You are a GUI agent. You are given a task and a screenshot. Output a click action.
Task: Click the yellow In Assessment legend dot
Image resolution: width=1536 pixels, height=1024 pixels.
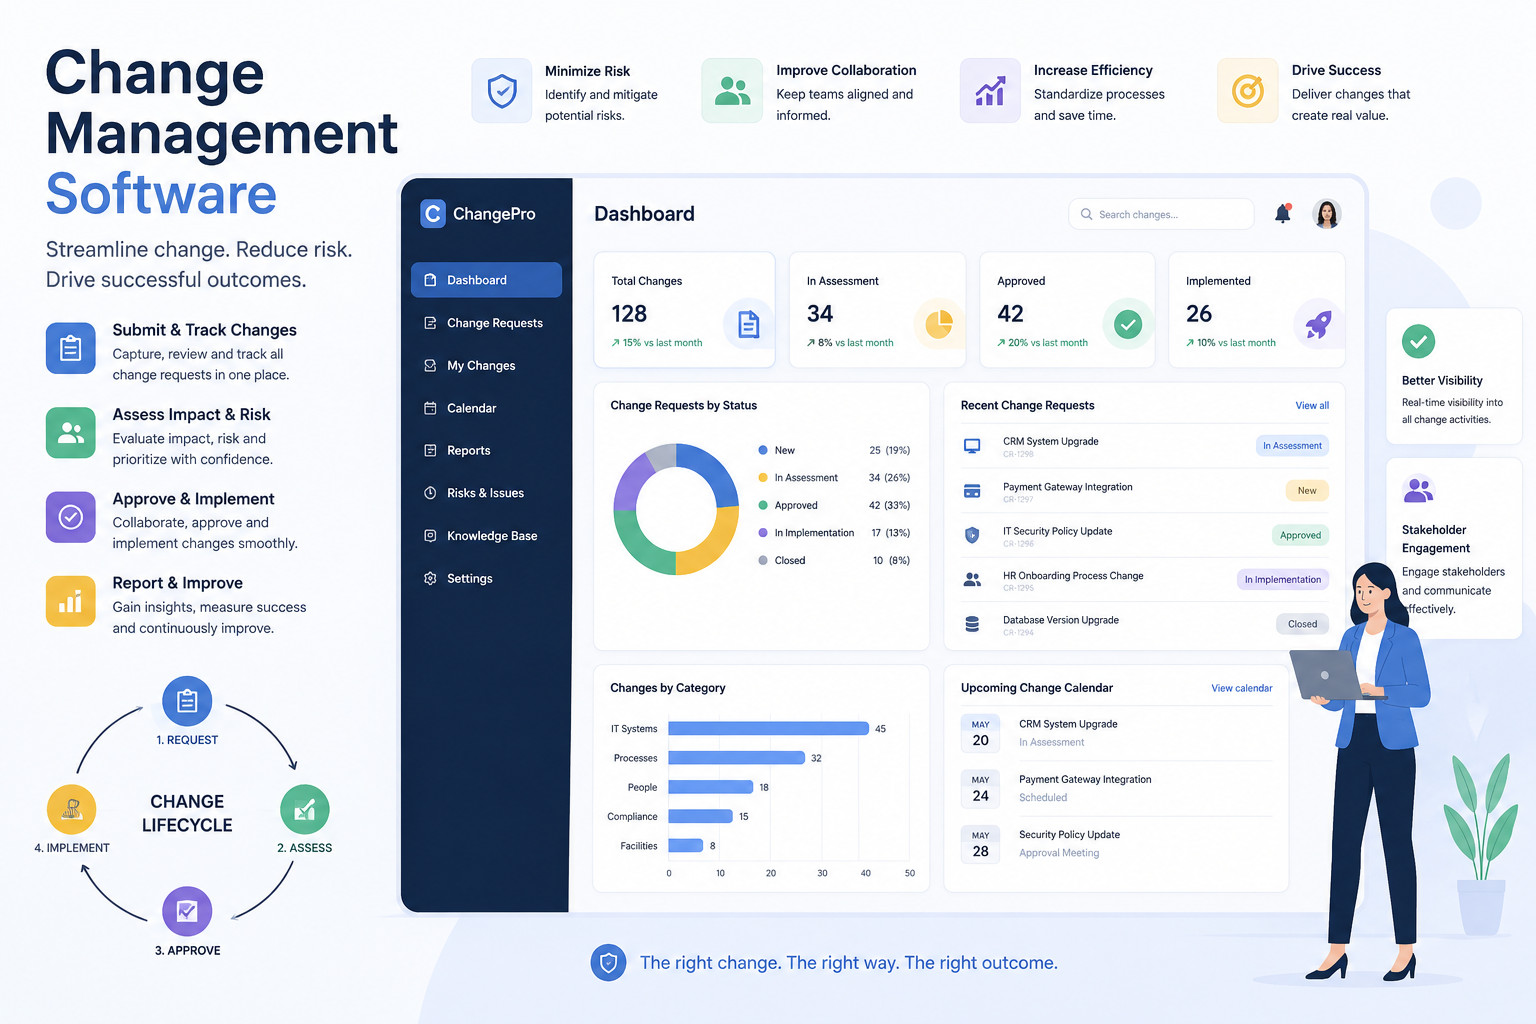pos(763,478)
